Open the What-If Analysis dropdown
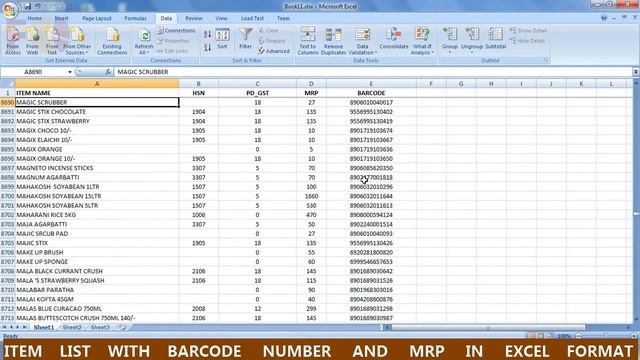The width and height of the screenshot is (640, 360). [x=422, y=41]
